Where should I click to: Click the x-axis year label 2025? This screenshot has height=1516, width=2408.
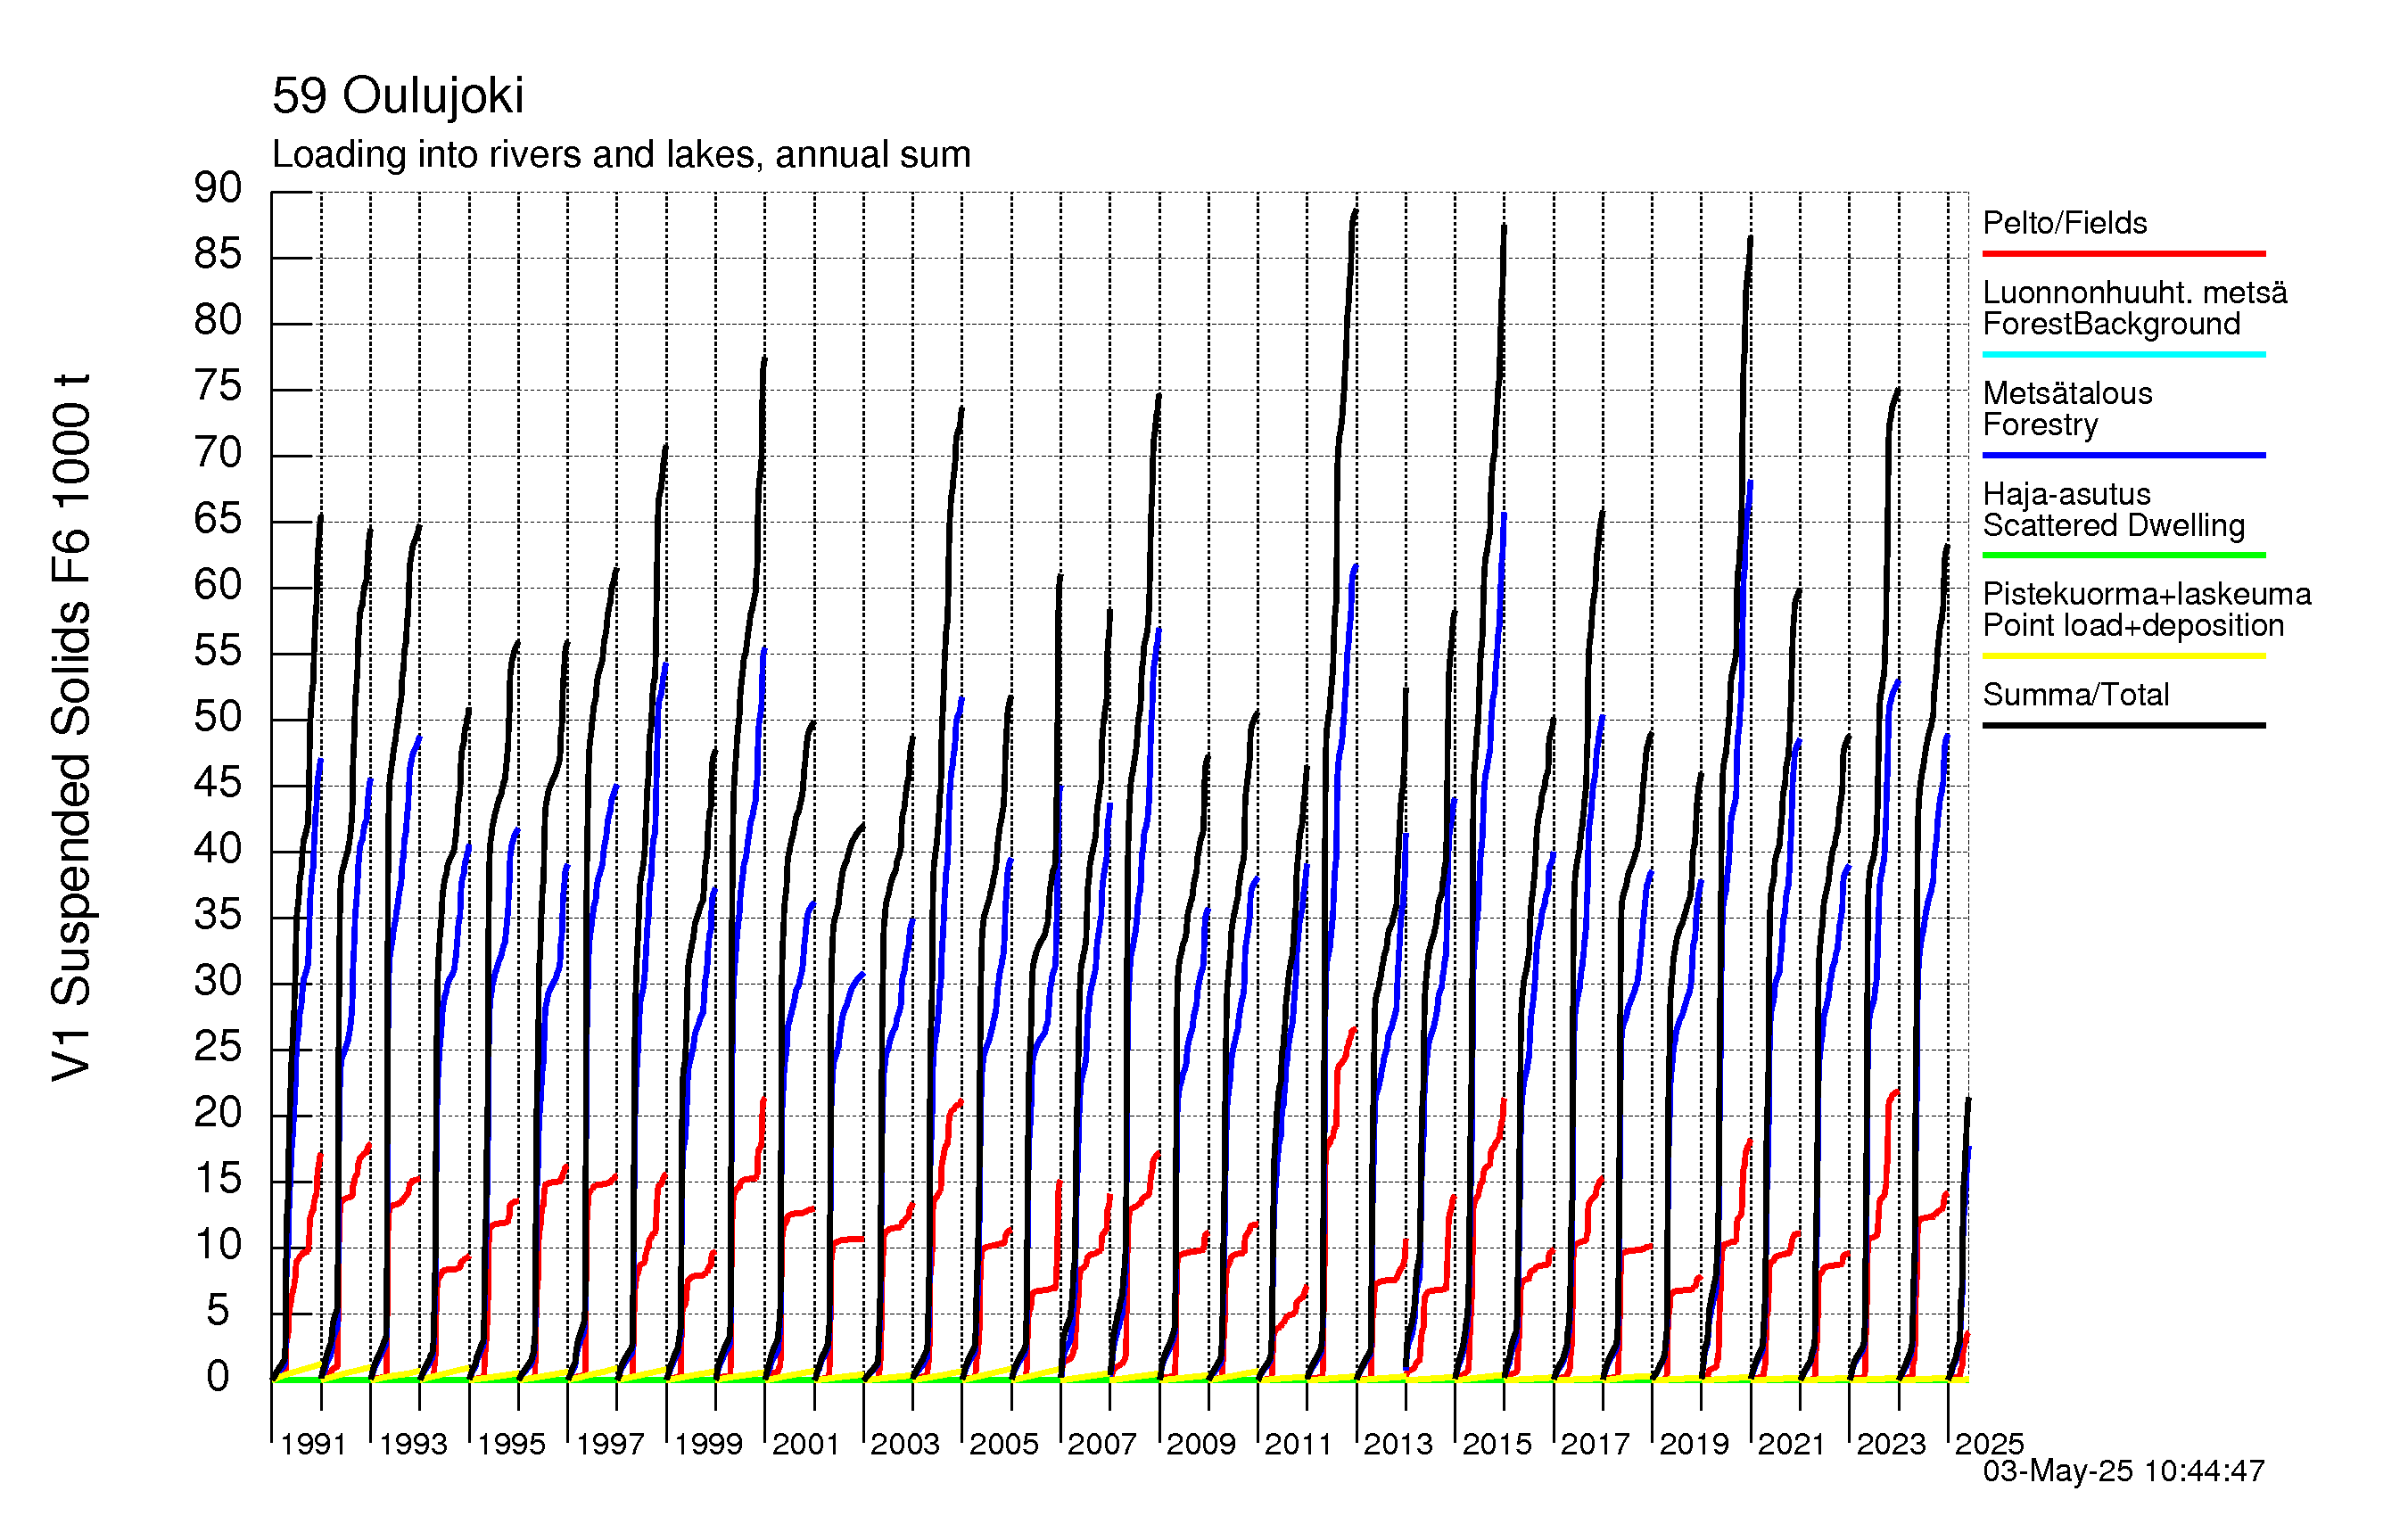tap(1989, 1444)
